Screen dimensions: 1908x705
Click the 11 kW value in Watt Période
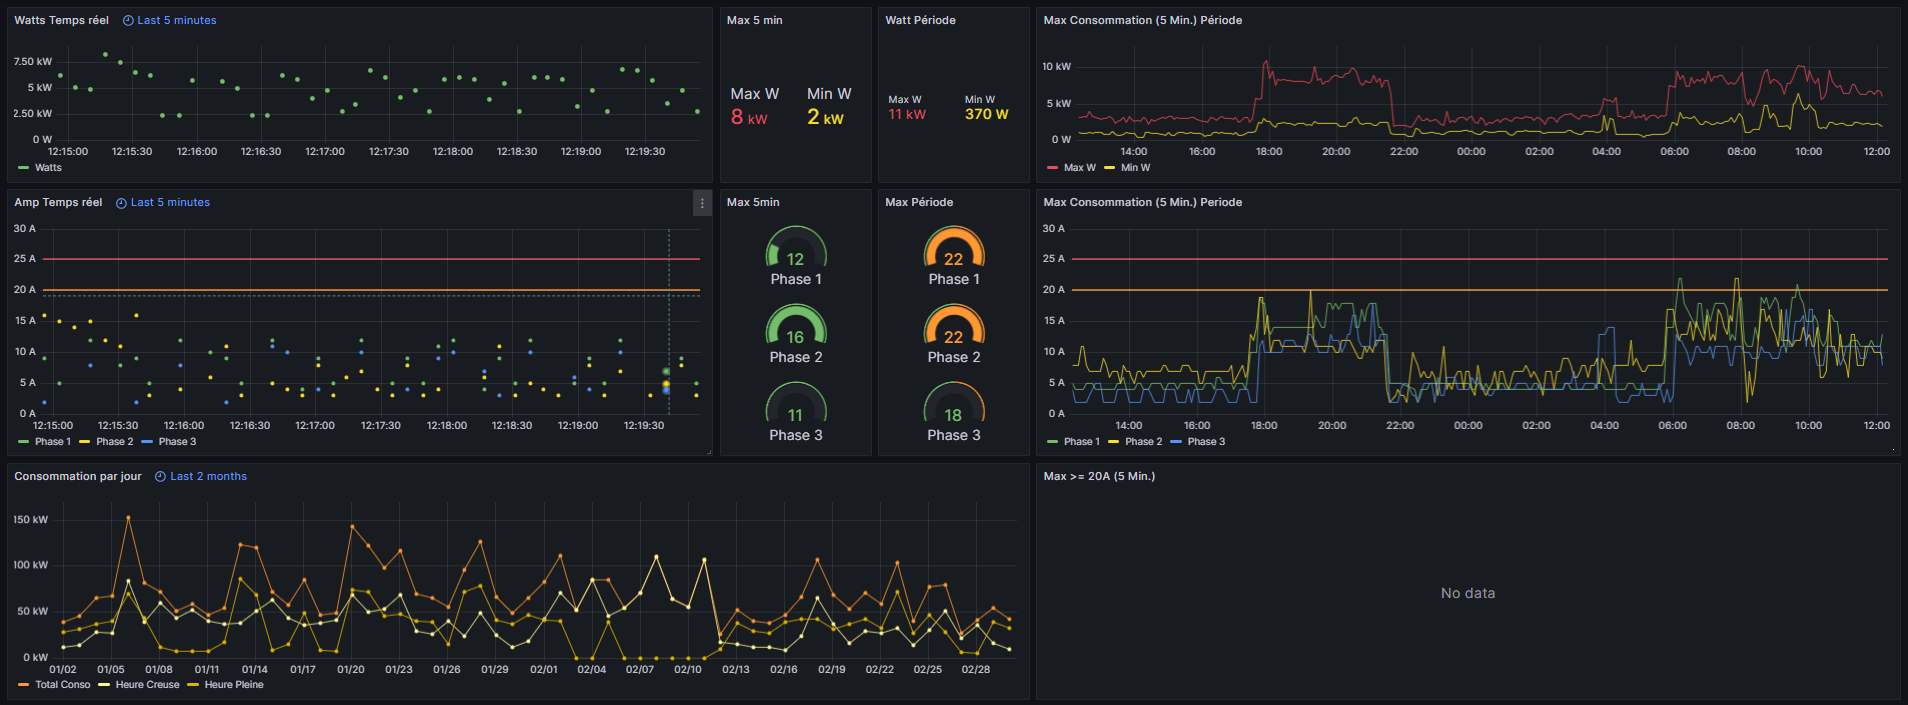907,115
